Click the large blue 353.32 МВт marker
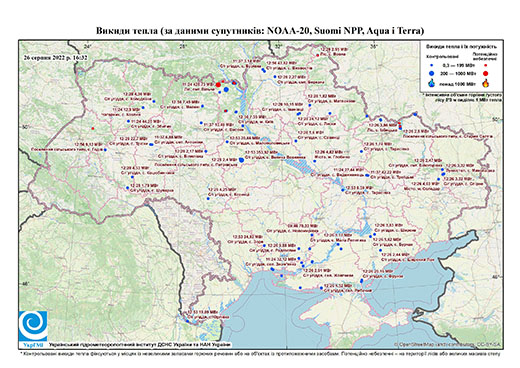The width and height of the screenshot is (520, 368). 242,160
